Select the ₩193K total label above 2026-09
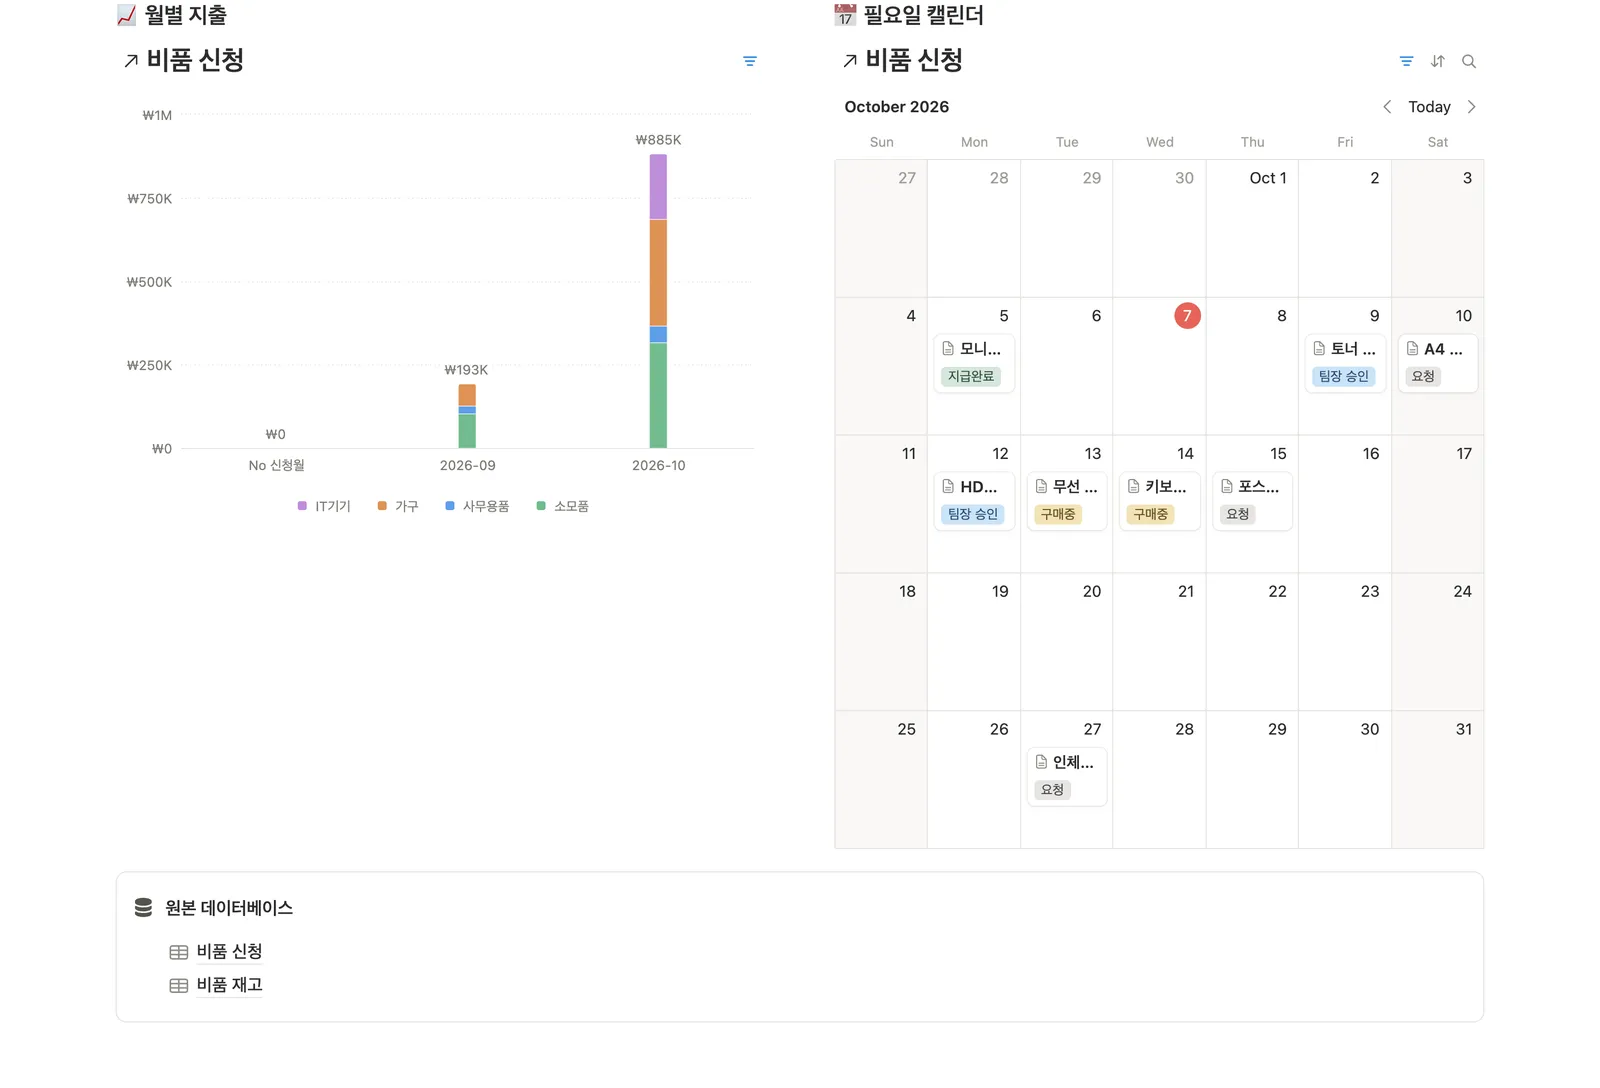The width and height of the screenshot is (1600, 1088). [x=466, y=370]
